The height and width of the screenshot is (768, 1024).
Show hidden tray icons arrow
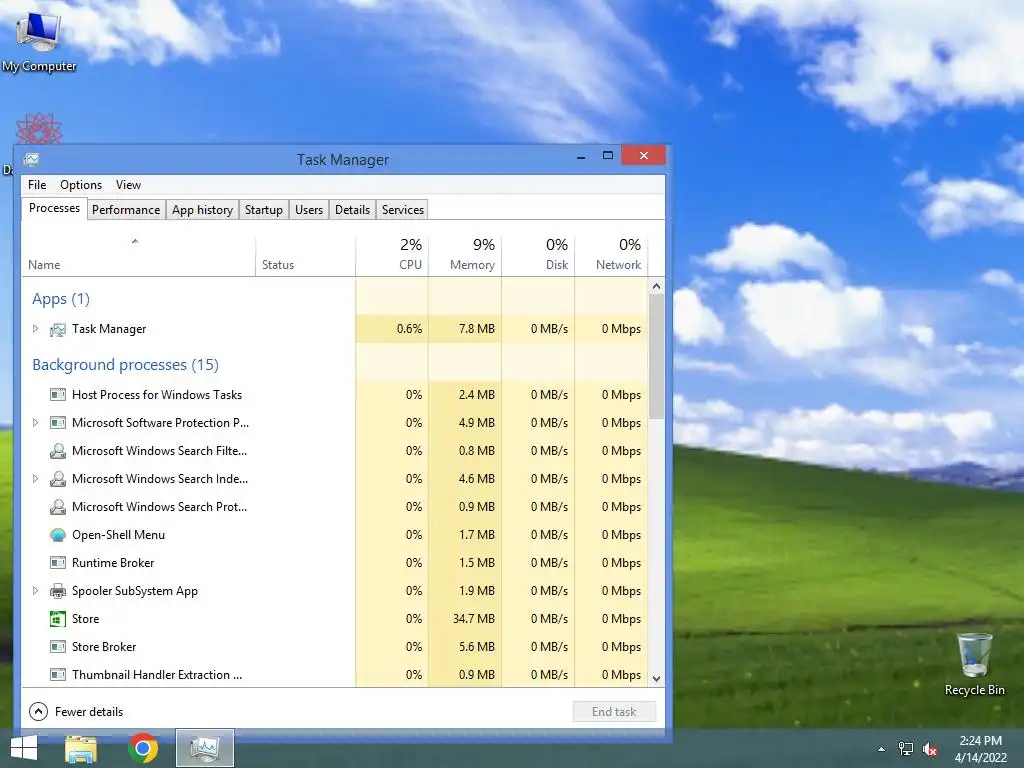(882, 749)
